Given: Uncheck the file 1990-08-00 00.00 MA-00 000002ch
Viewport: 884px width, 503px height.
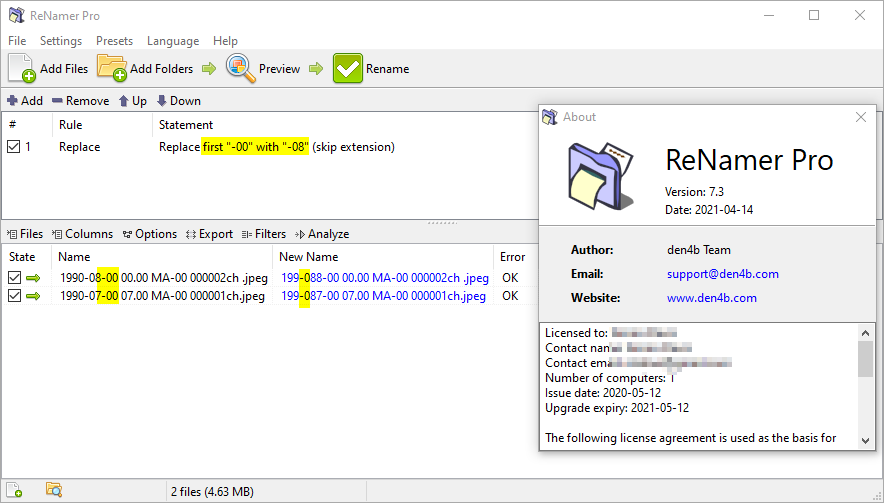Looking at the screenshot, I should (x=15, y=278).
